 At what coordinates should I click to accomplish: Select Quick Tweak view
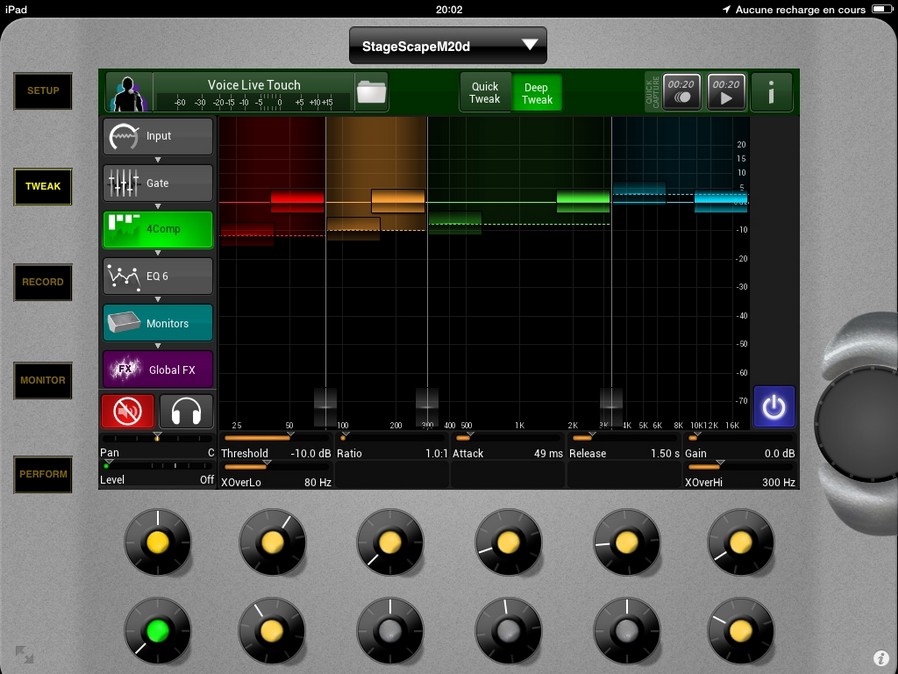(485, 93)
